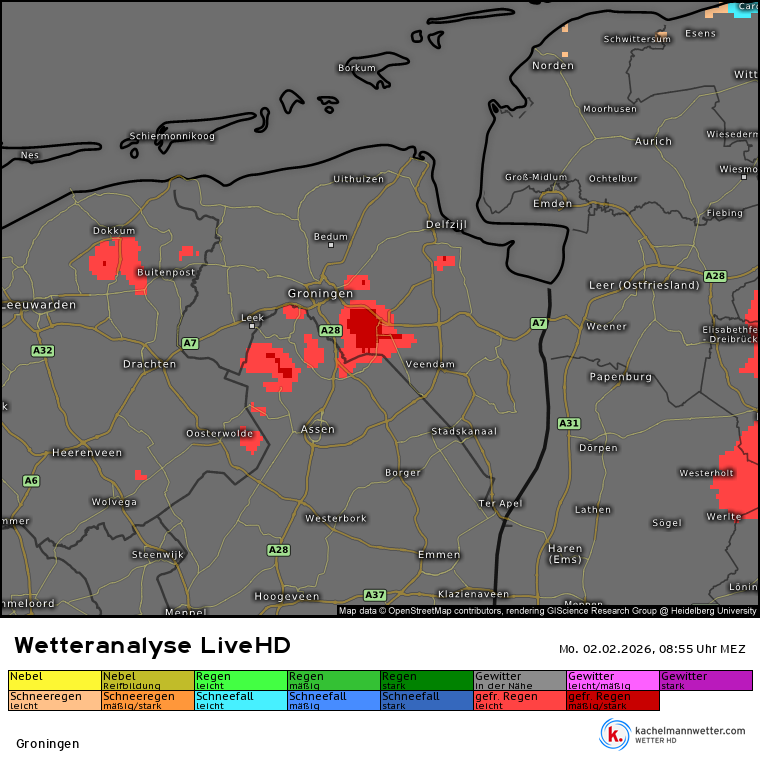
Task: Click the timestamp Mo. 02.02.2026, 08:55 Uhr MEZ
Action: [652, 649]
